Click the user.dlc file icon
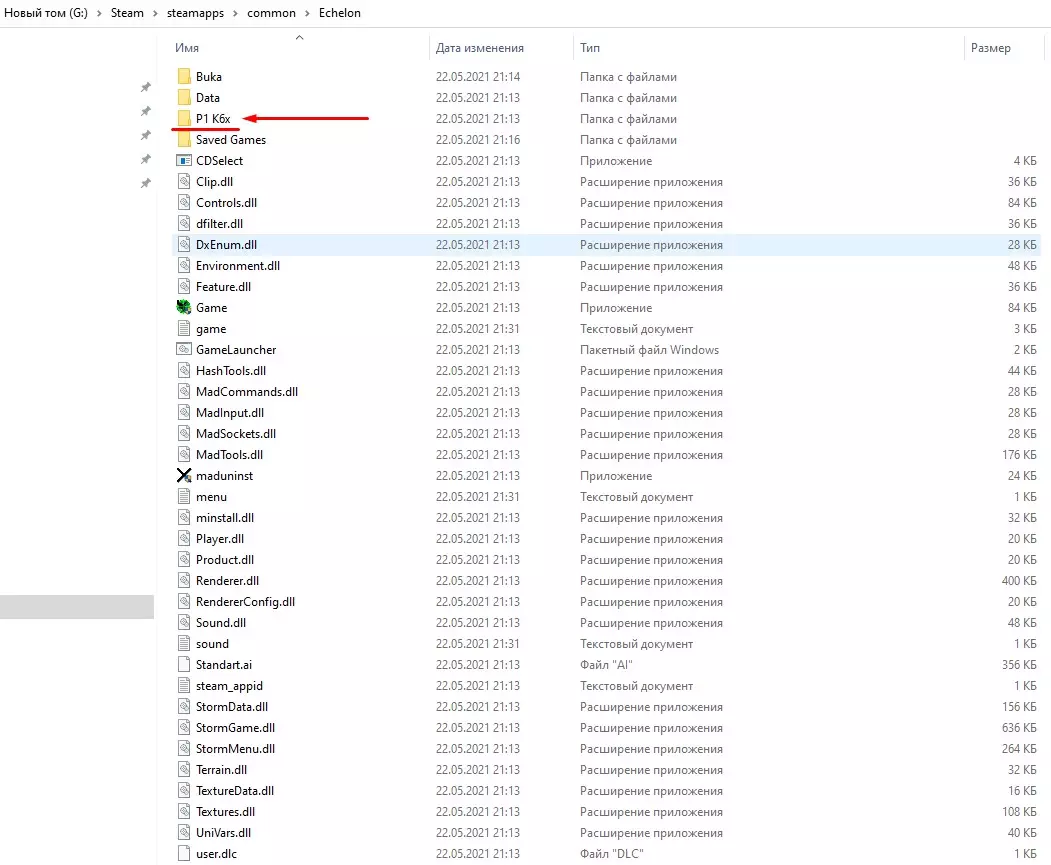 coord(184,854)
